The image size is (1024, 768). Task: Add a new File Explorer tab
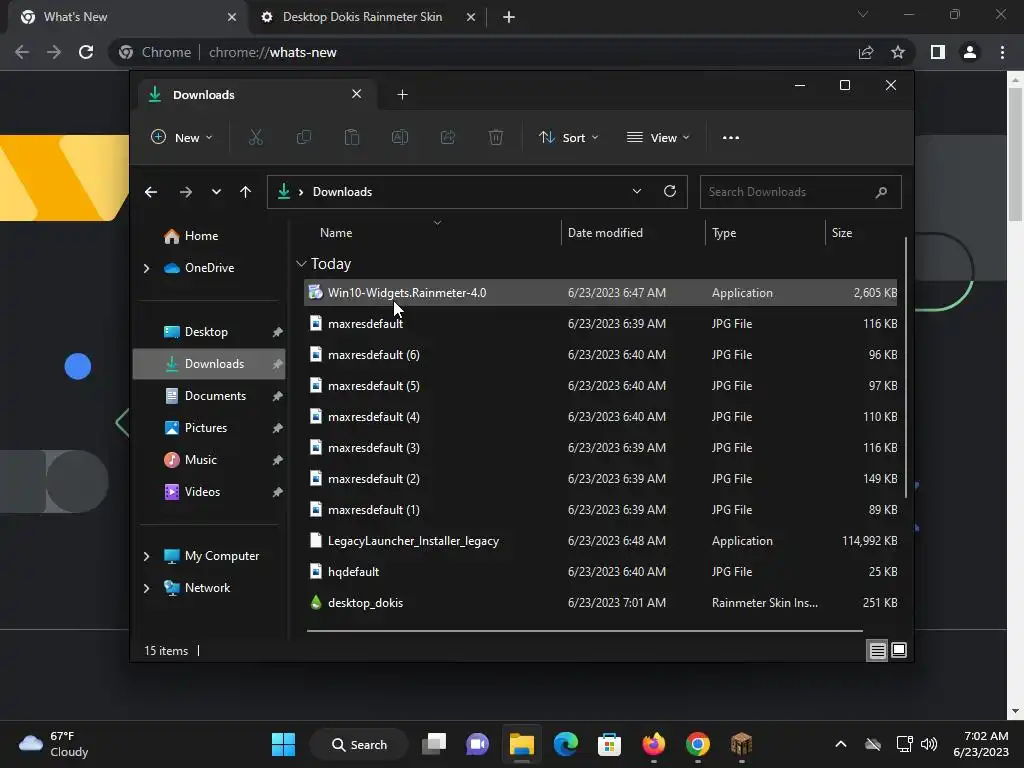pyautogui.click(x=402, y=95)
